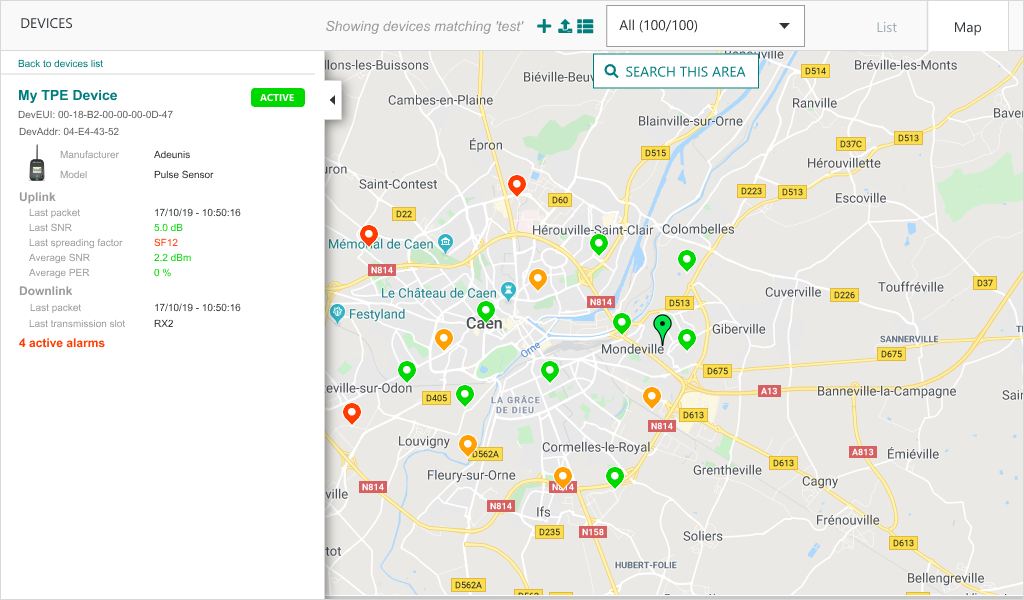
Task: Click the Pulse Sensor device image
Action: [36, 164]
